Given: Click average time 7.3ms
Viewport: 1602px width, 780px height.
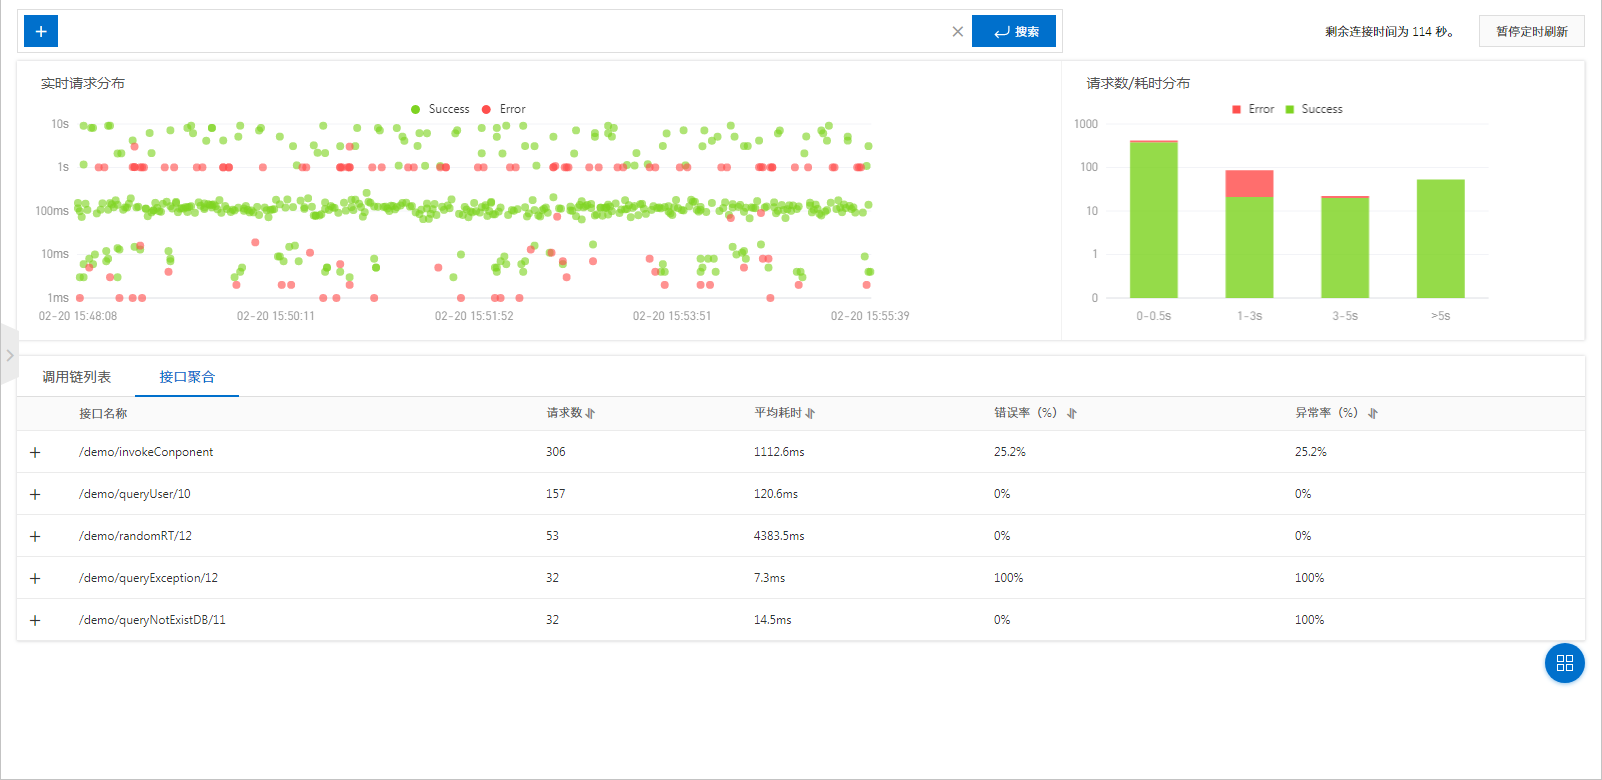Looking at the screenshot, I should 770,578.
